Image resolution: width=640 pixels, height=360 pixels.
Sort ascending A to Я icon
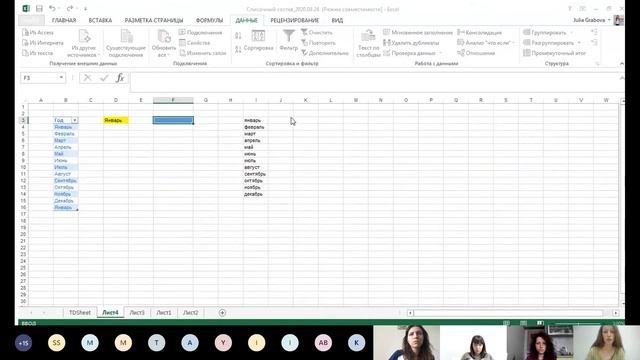pyautogui.click(x=238, y=36)
